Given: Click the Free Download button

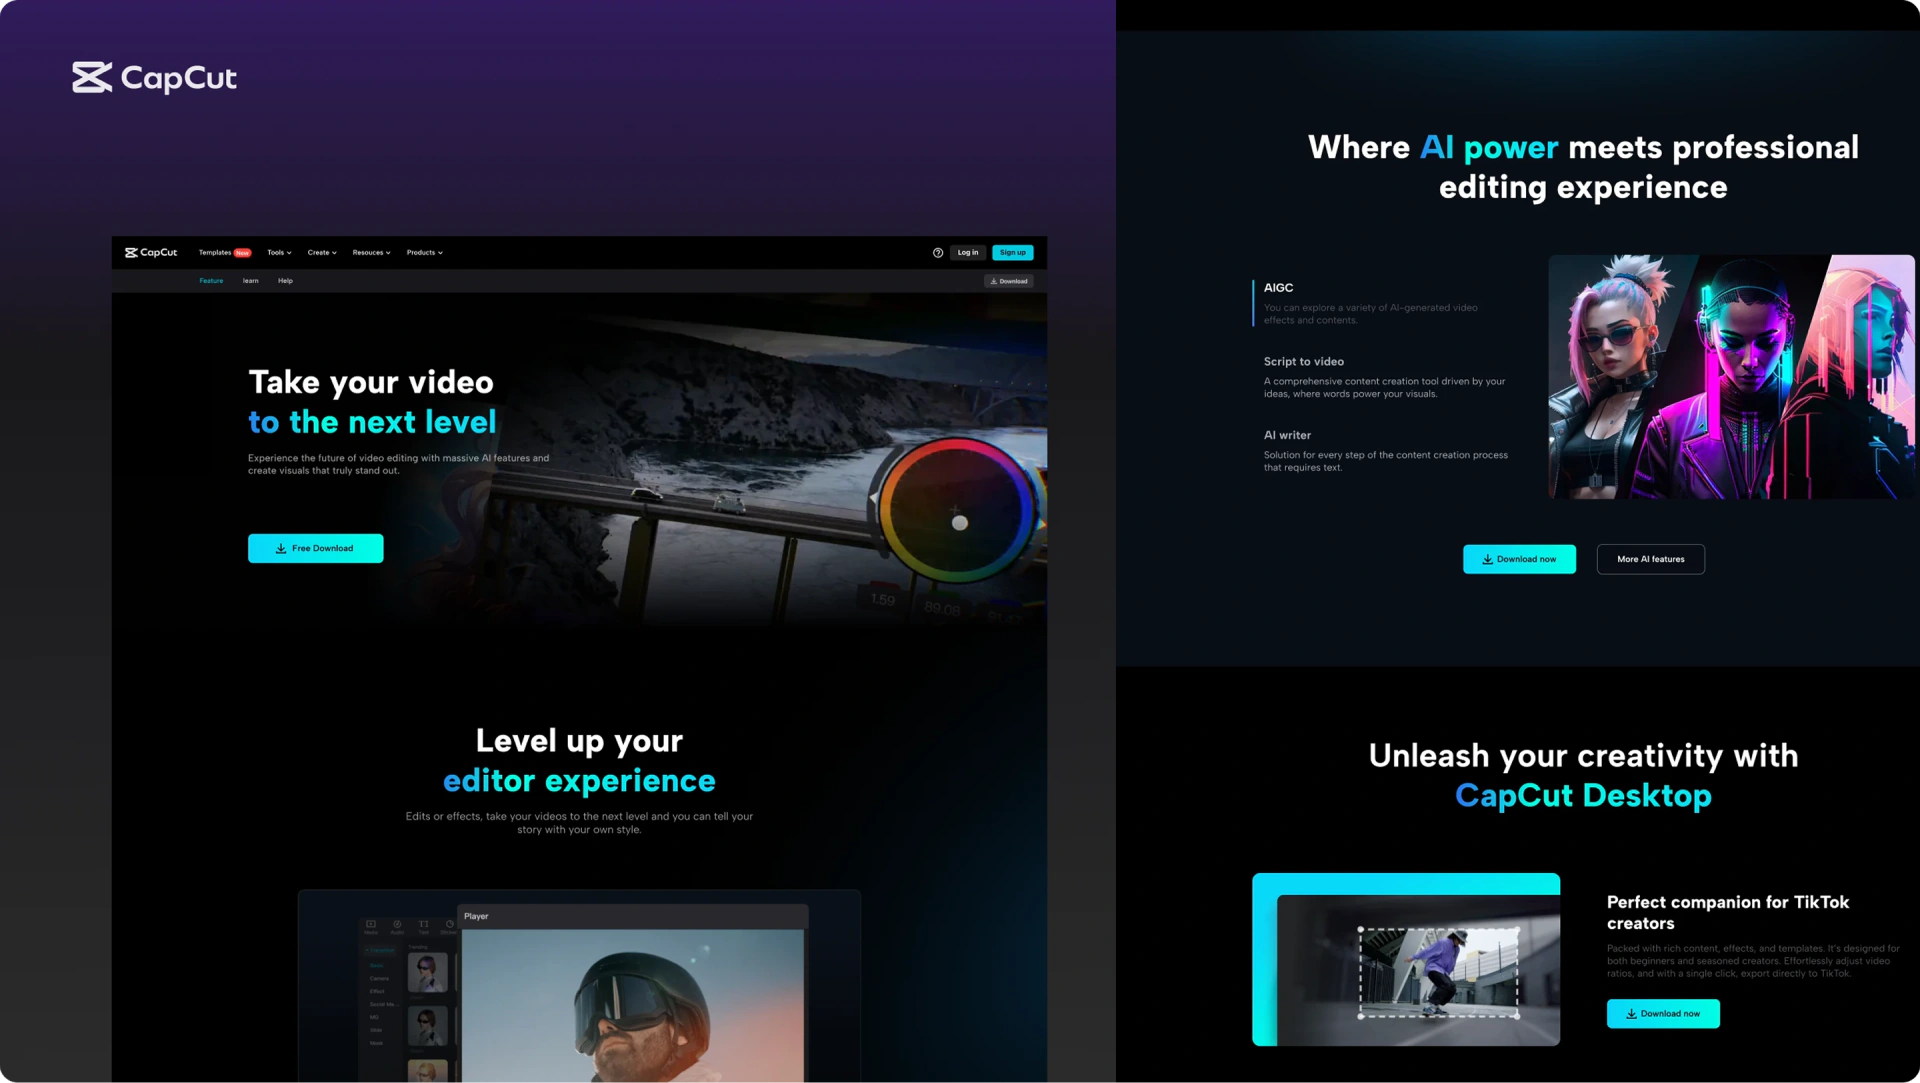Looking at the screenshot, I should click(x=316, y=548).
